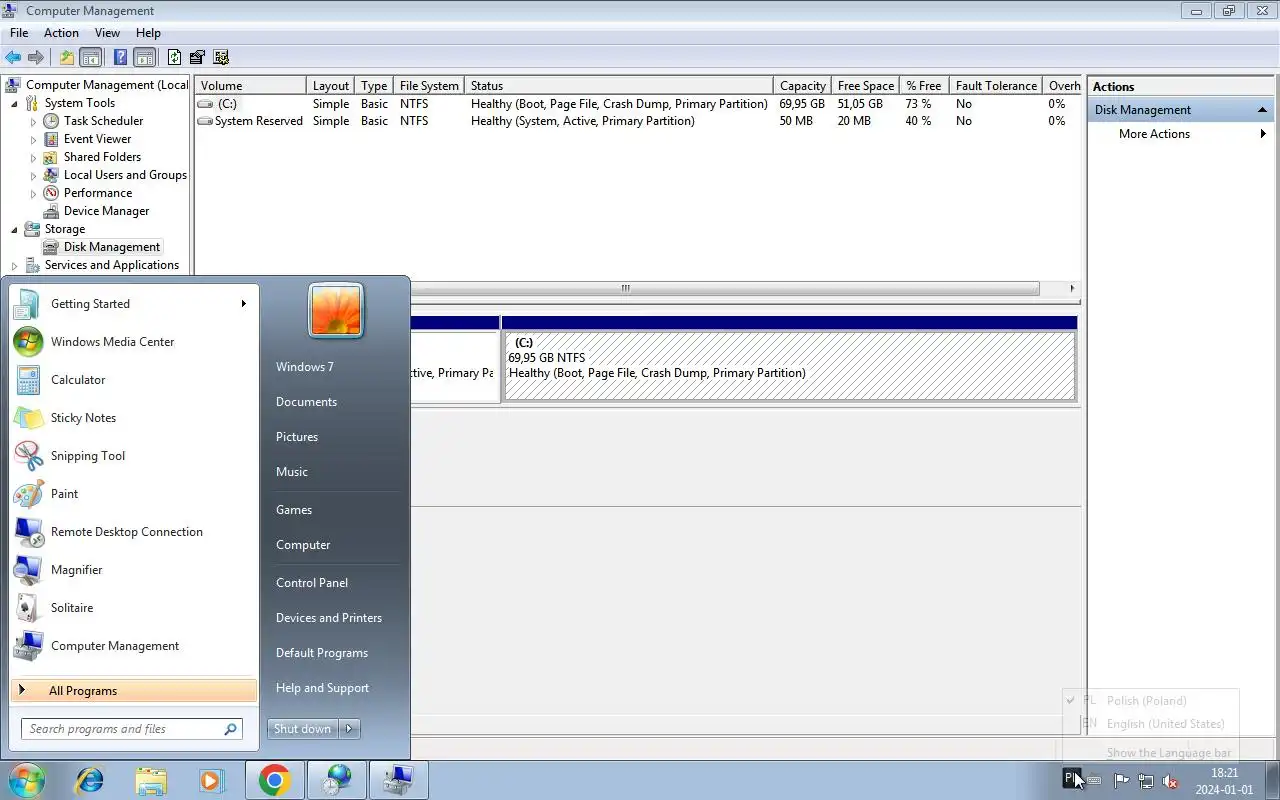Viewport: 1280px width, 800px height.
Task: Collapse the Storage tree node
Action: [15, 229]
